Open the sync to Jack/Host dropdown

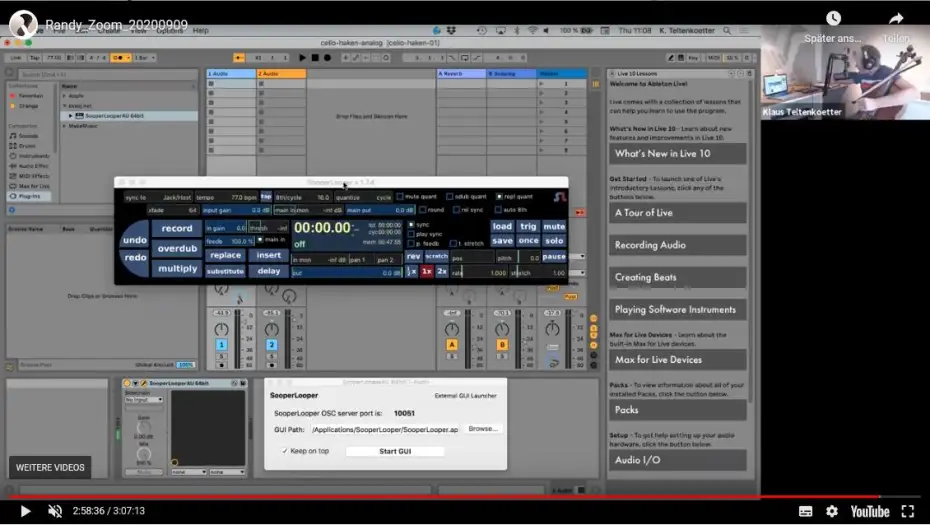click(x=158, y=197)
